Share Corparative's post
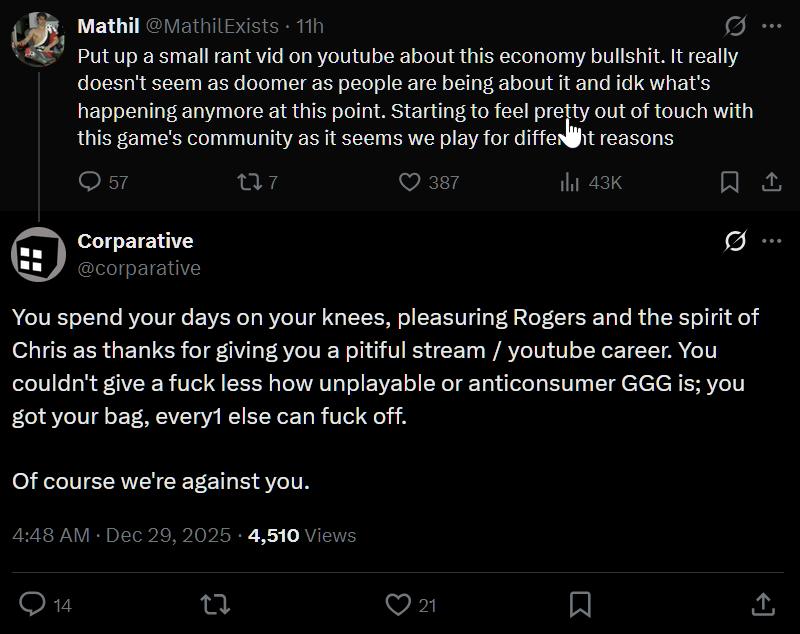 pyautogui.click(x=762, y=604)
